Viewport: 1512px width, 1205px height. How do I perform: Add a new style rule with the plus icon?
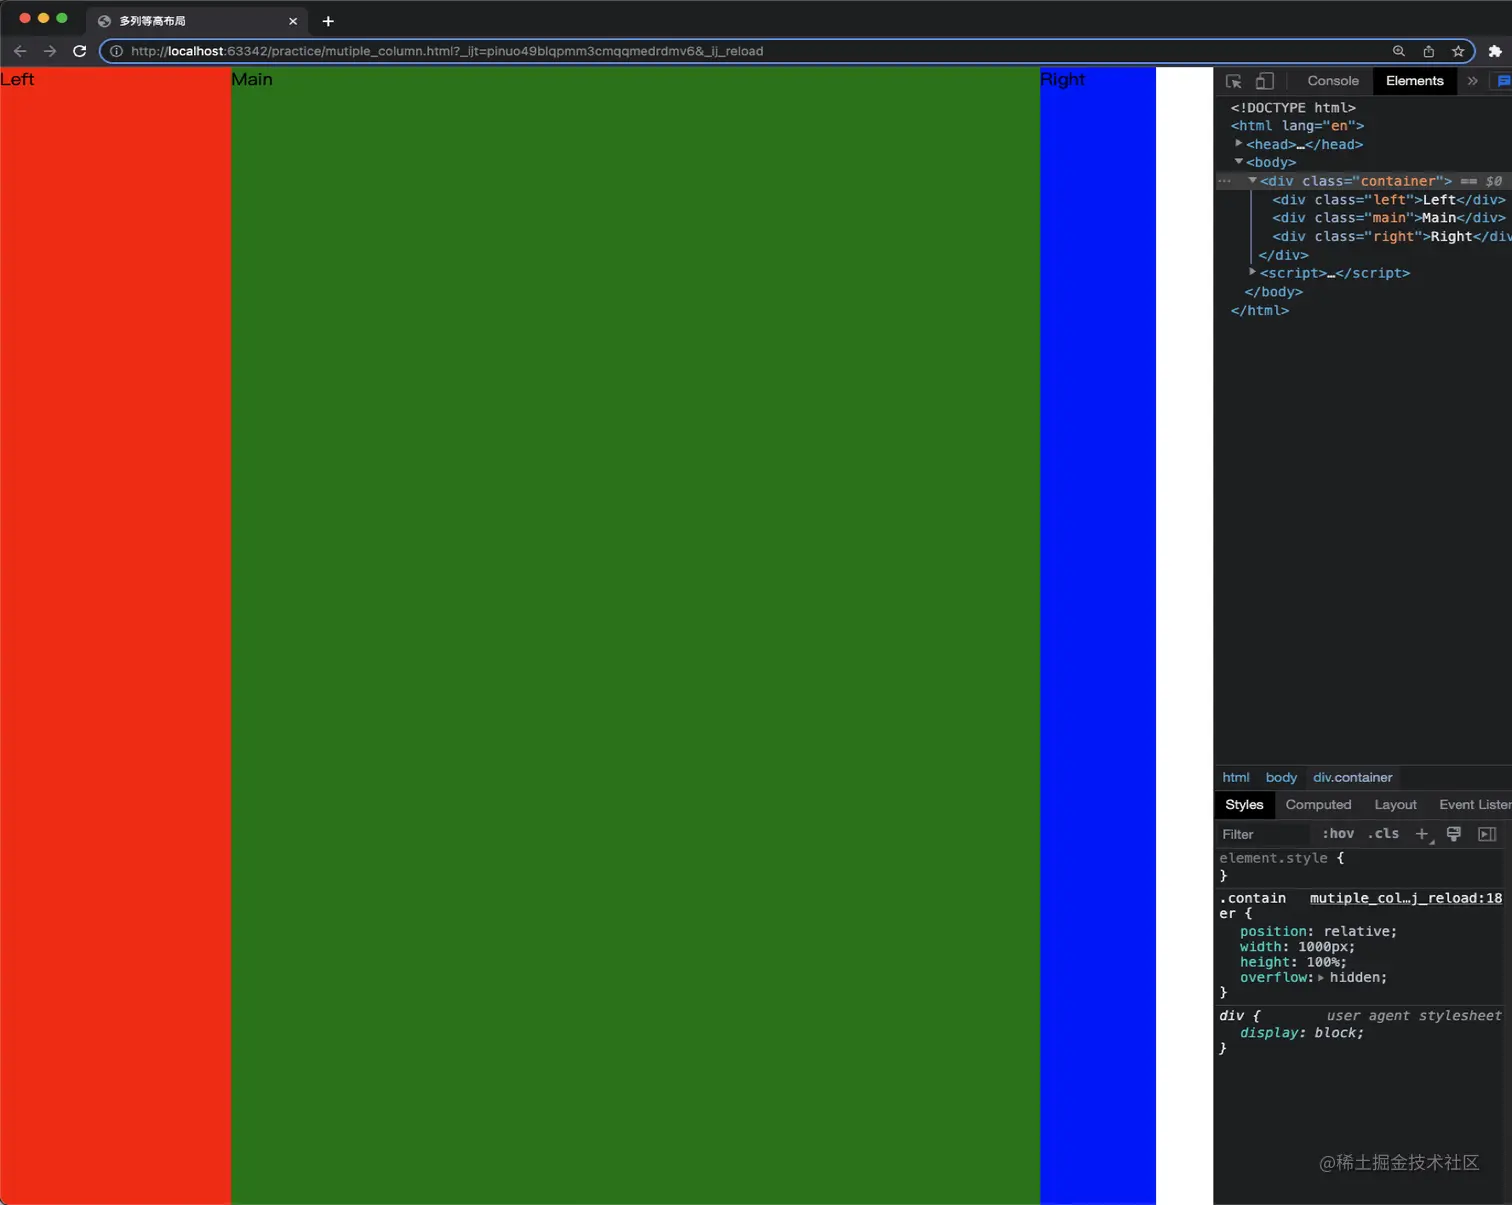click(x=1422, y=834)
